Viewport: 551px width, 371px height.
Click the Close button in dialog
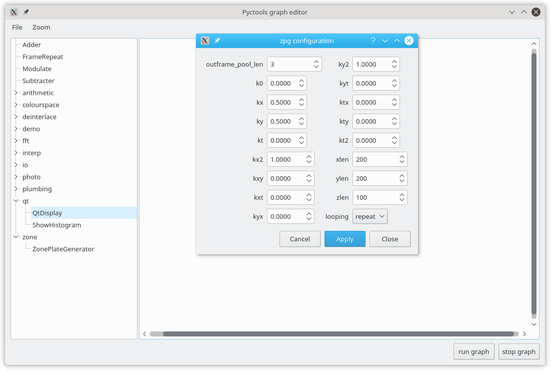(390, 239)
